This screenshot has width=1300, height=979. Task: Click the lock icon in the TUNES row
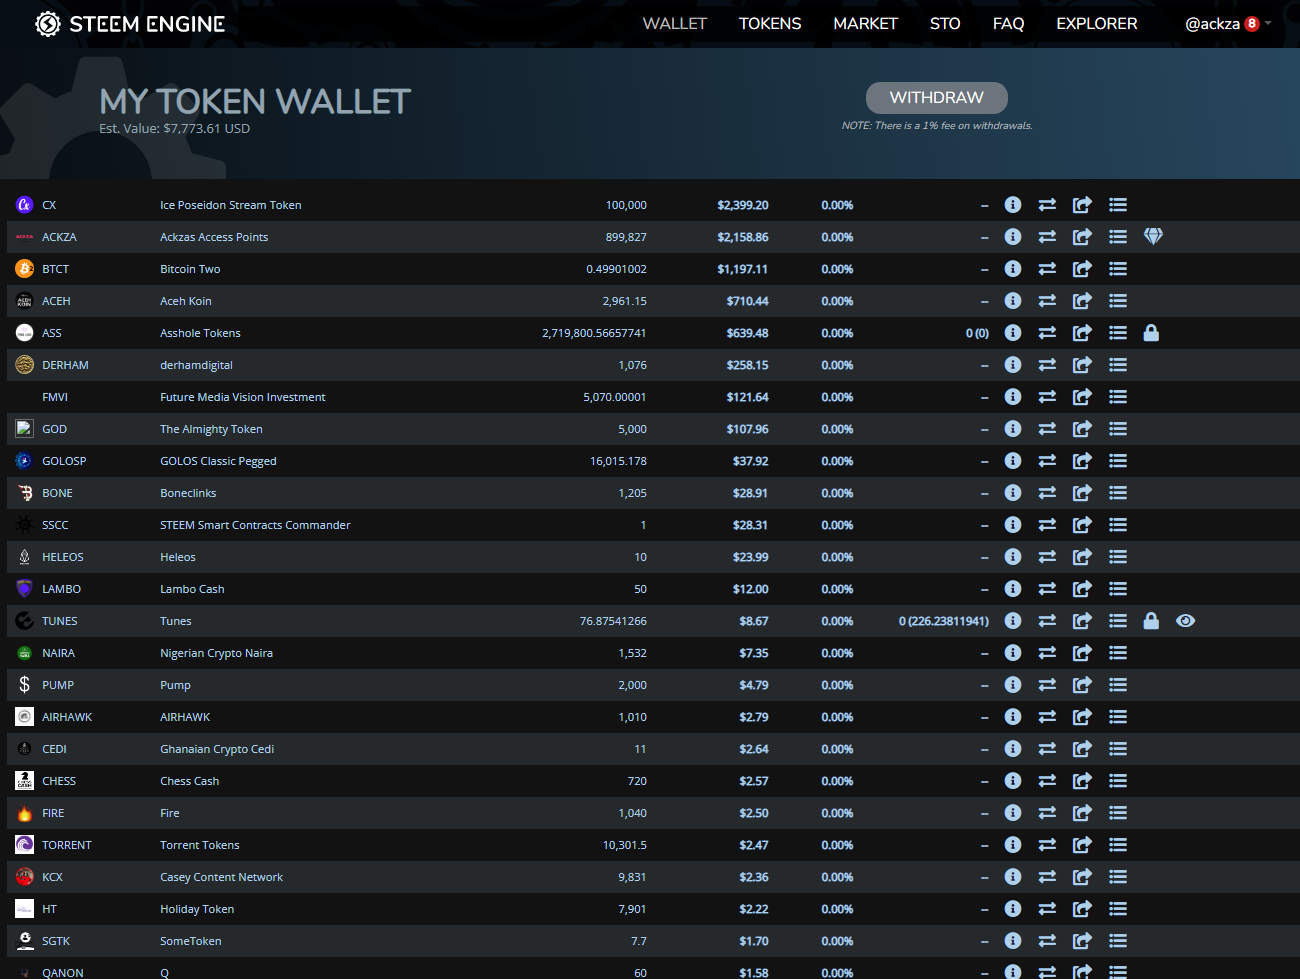1151,621
